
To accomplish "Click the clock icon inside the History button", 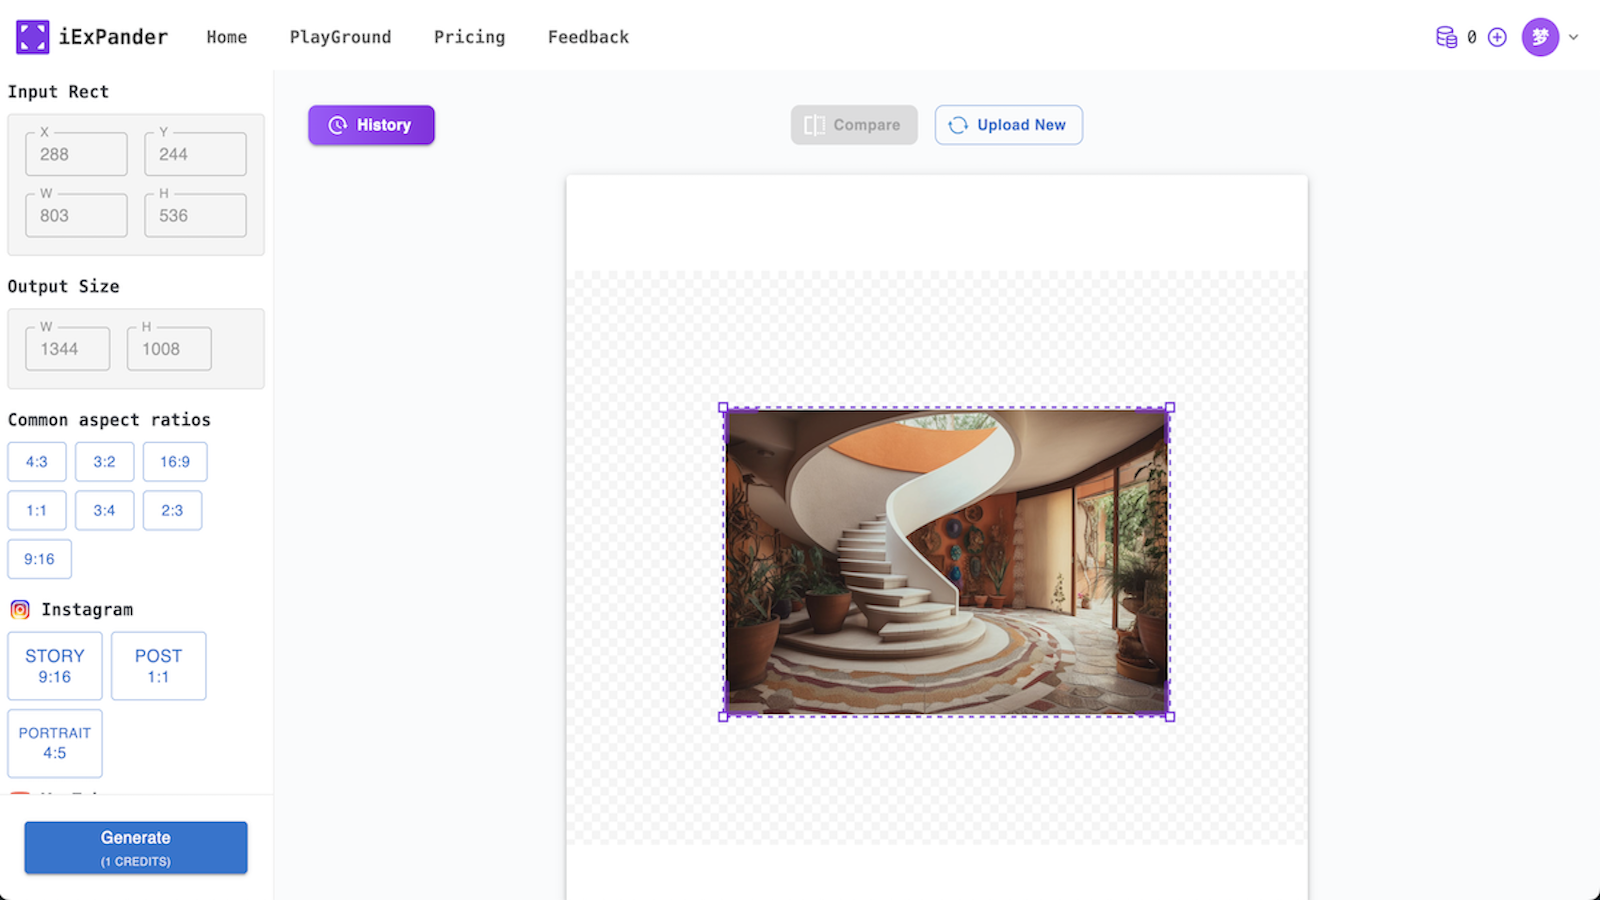I will (x=337, y=125).
